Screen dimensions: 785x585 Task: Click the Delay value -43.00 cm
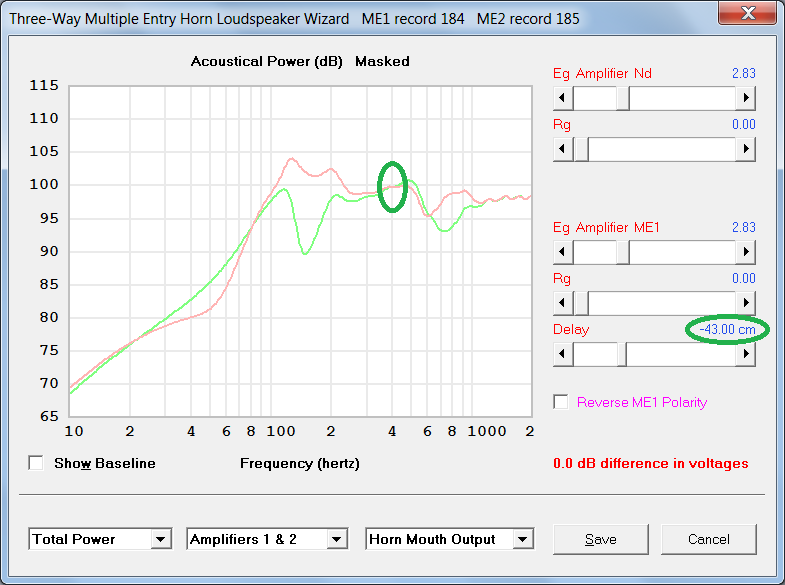(727, 329)
